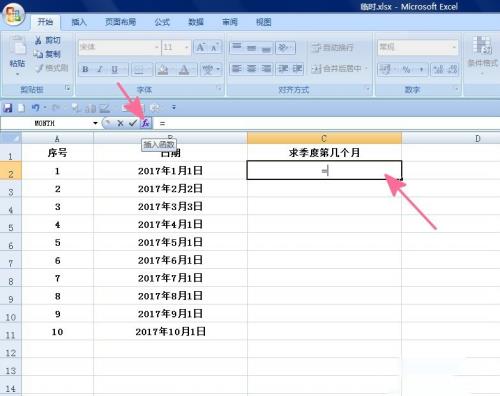The height and width of the screenshot is (396, 500).
Task: Center cell text horizontally
Action: (x=251, y=69)
